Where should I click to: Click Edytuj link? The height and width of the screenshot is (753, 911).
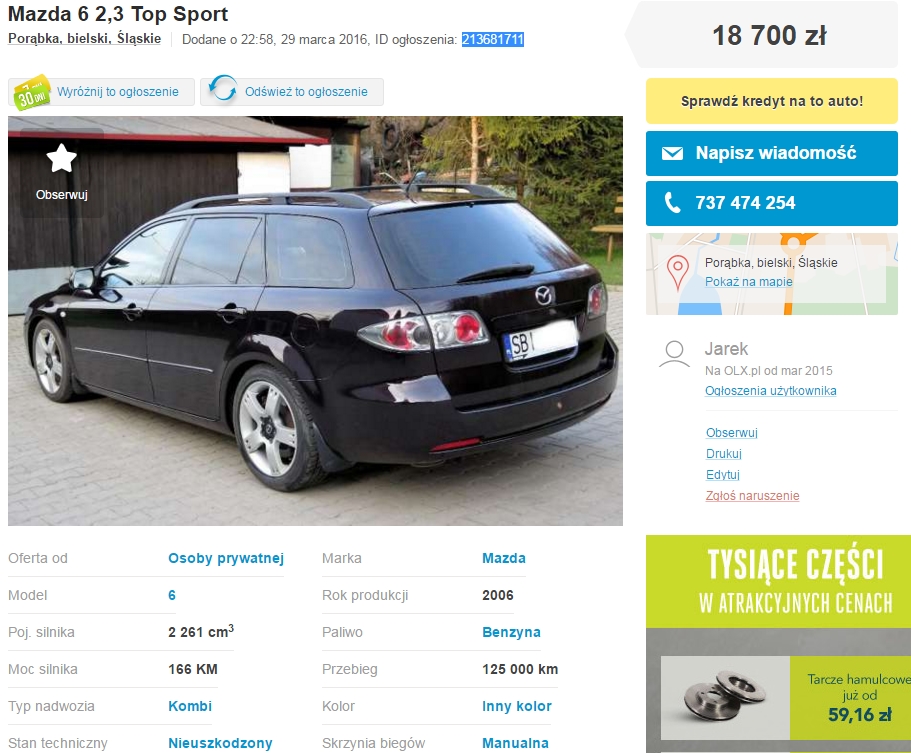tap(722, 475)
